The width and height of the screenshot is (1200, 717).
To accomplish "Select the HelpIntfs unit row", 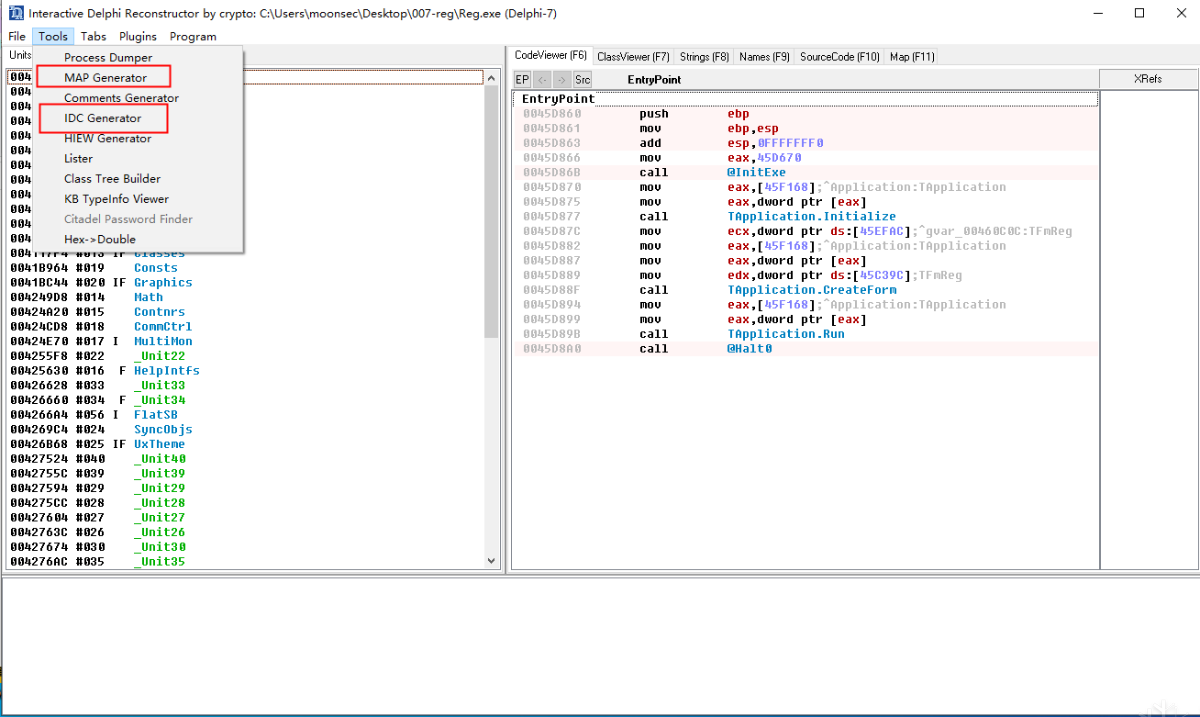I will 245,371.
